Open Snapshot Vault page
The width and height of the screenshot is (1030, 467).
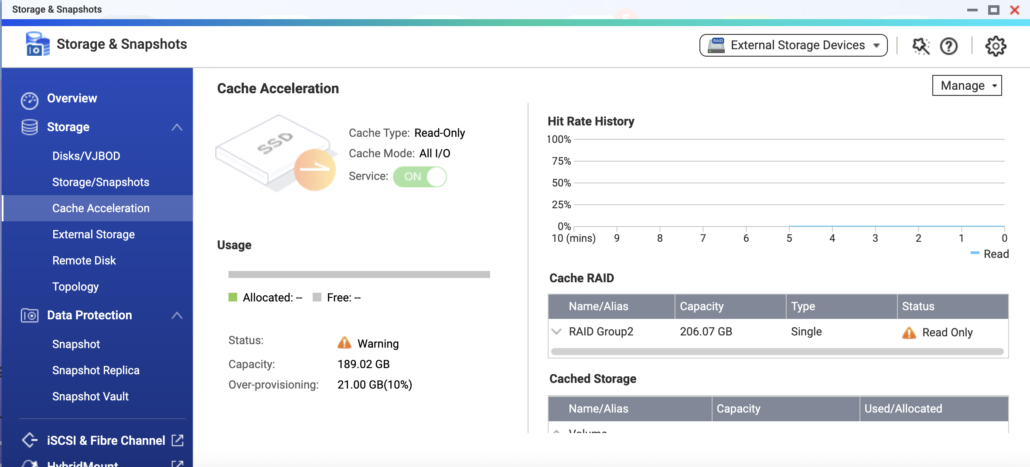click(91, 397)
